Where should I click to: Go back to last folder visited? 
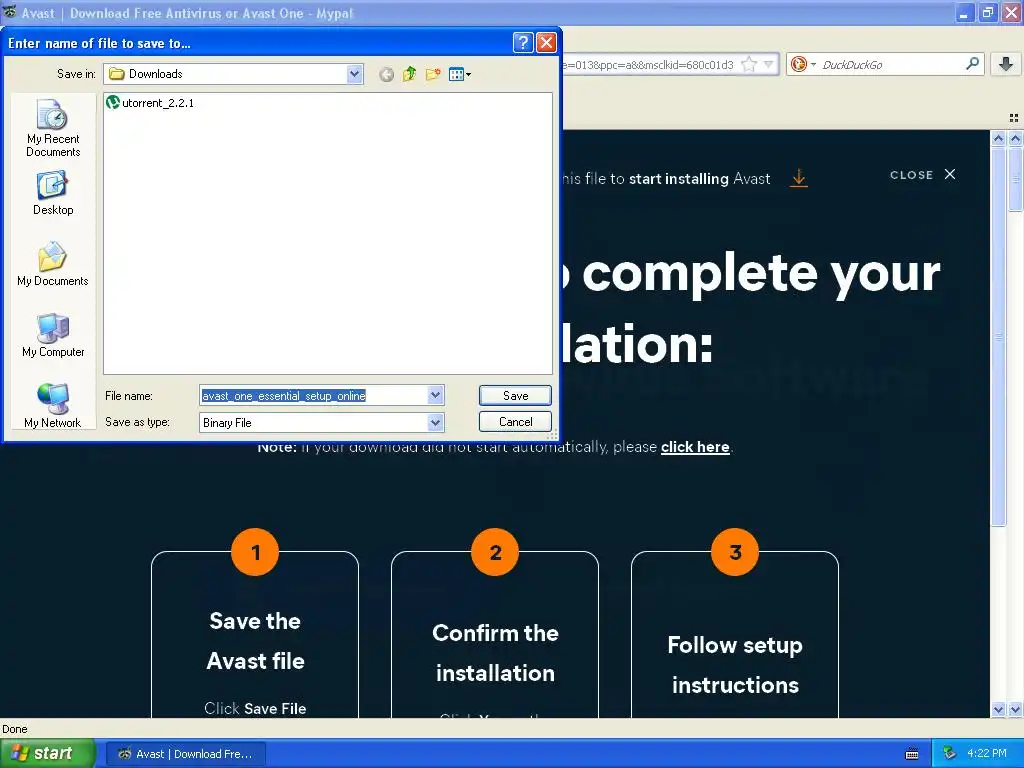click(x=387, y=74)
